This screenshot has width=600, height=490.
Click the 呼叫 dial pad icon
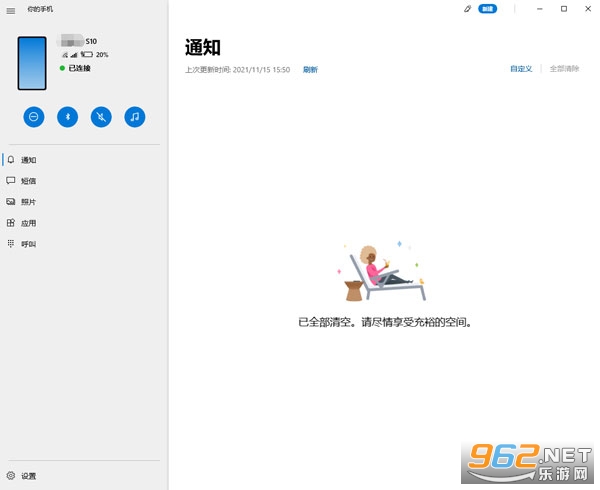tap(11, 244)
